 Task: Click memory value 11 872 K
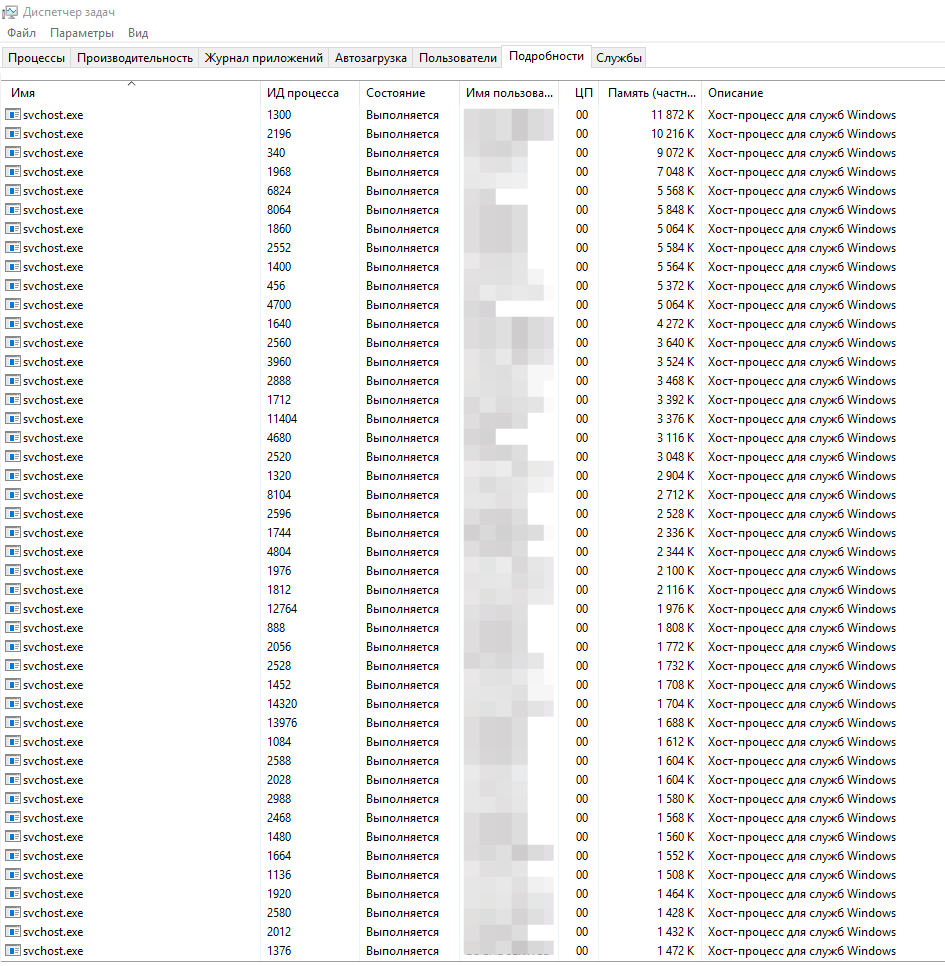click(672, 115)
